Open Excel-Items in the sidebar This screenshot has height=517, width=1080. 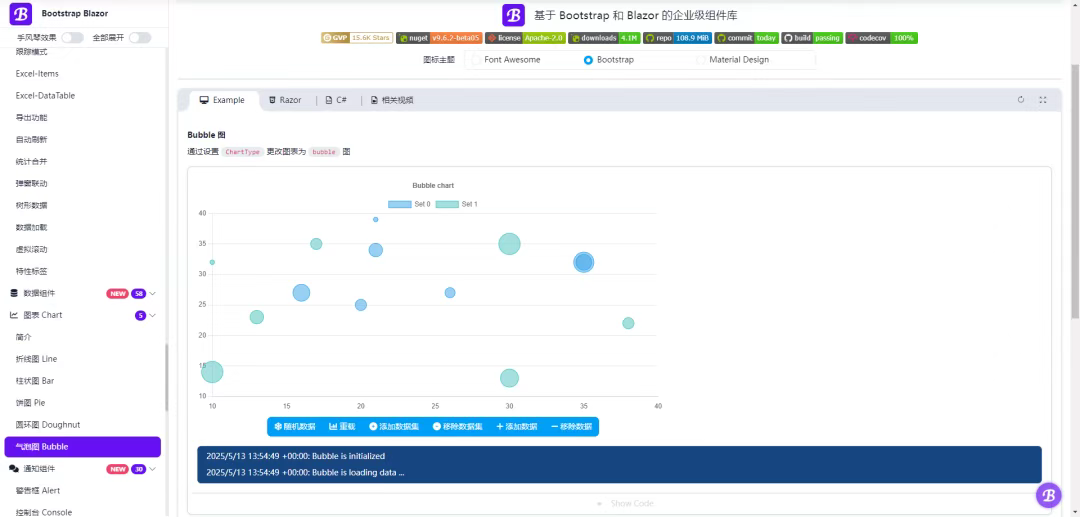(x=37, y=74)
